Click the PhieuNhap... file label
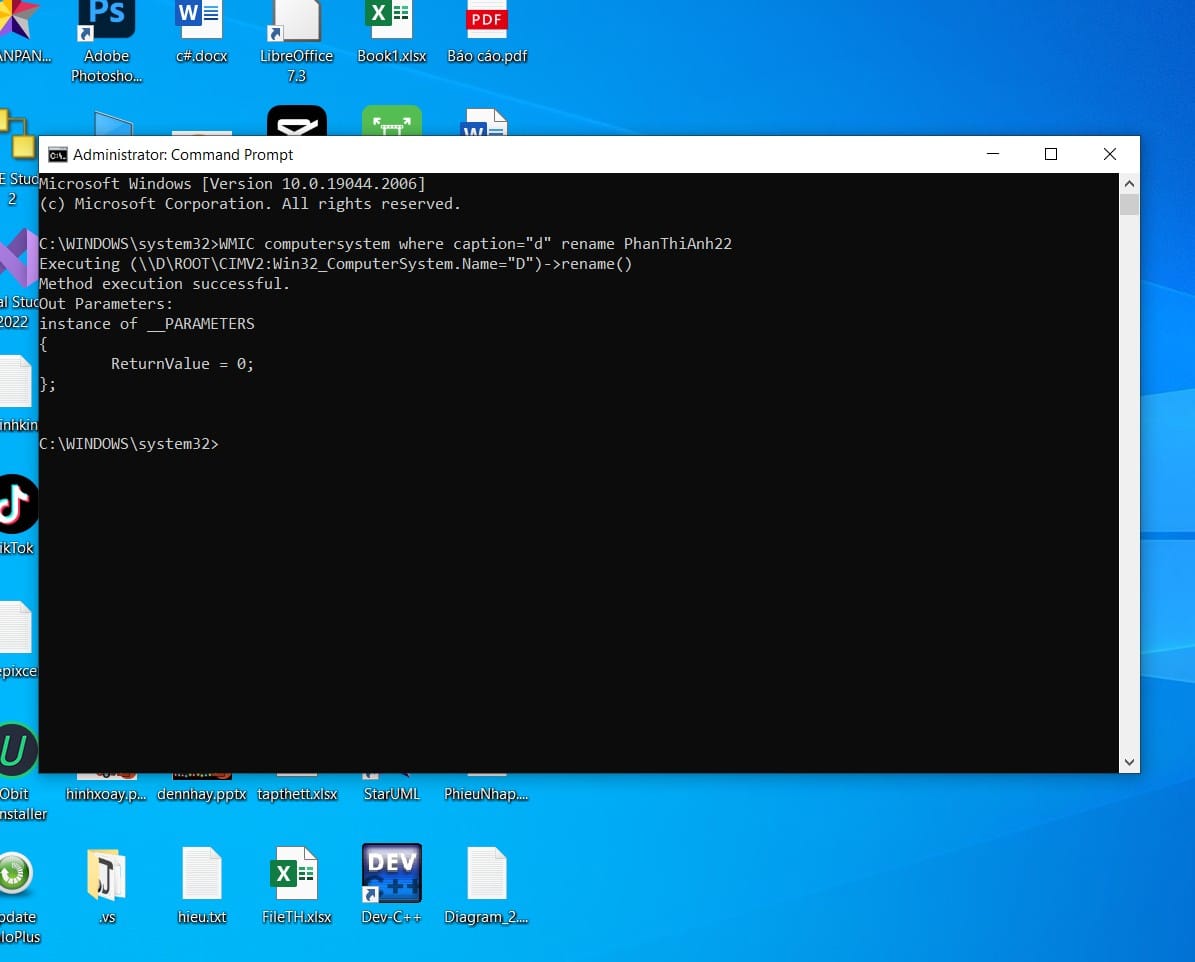1195x962 pixels. pos(486,794)
